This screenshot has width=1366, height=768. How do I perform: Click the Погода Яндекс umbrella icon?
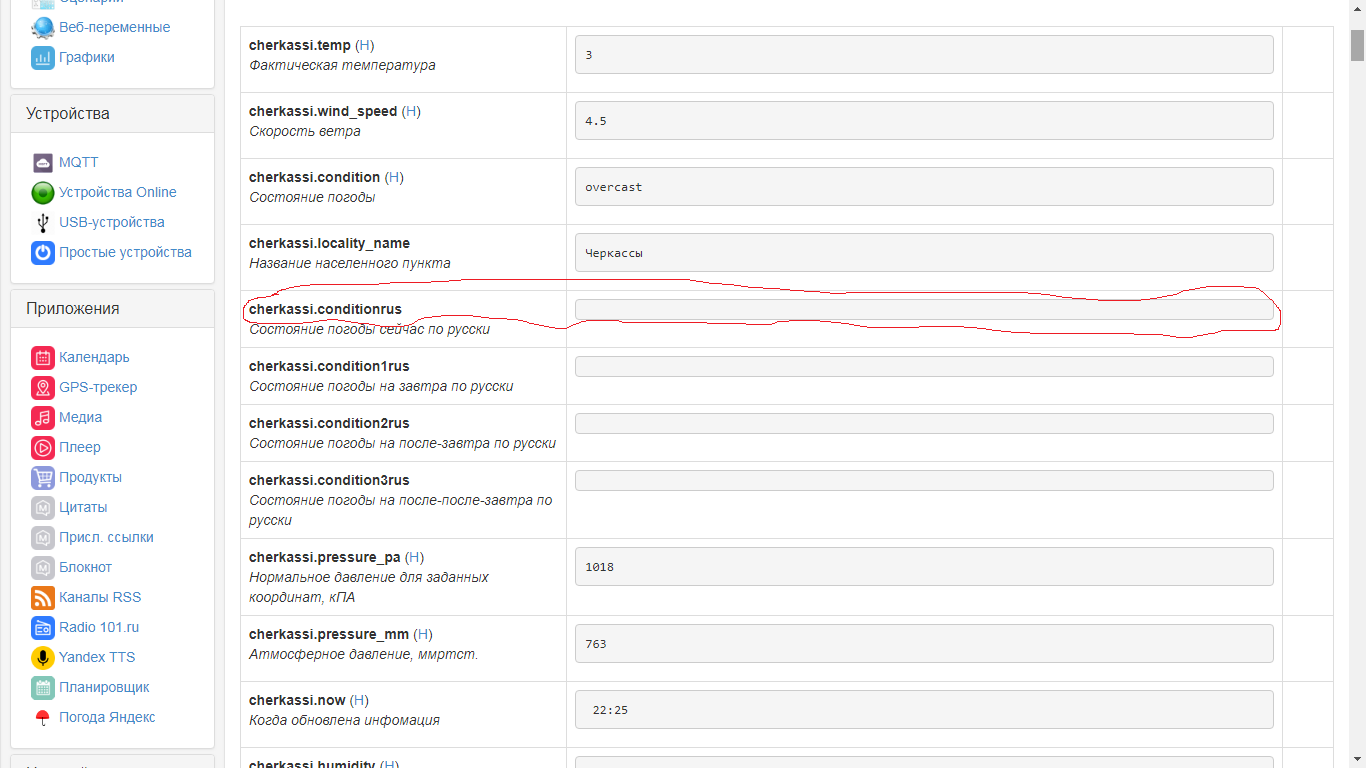(x=42, y=717)
